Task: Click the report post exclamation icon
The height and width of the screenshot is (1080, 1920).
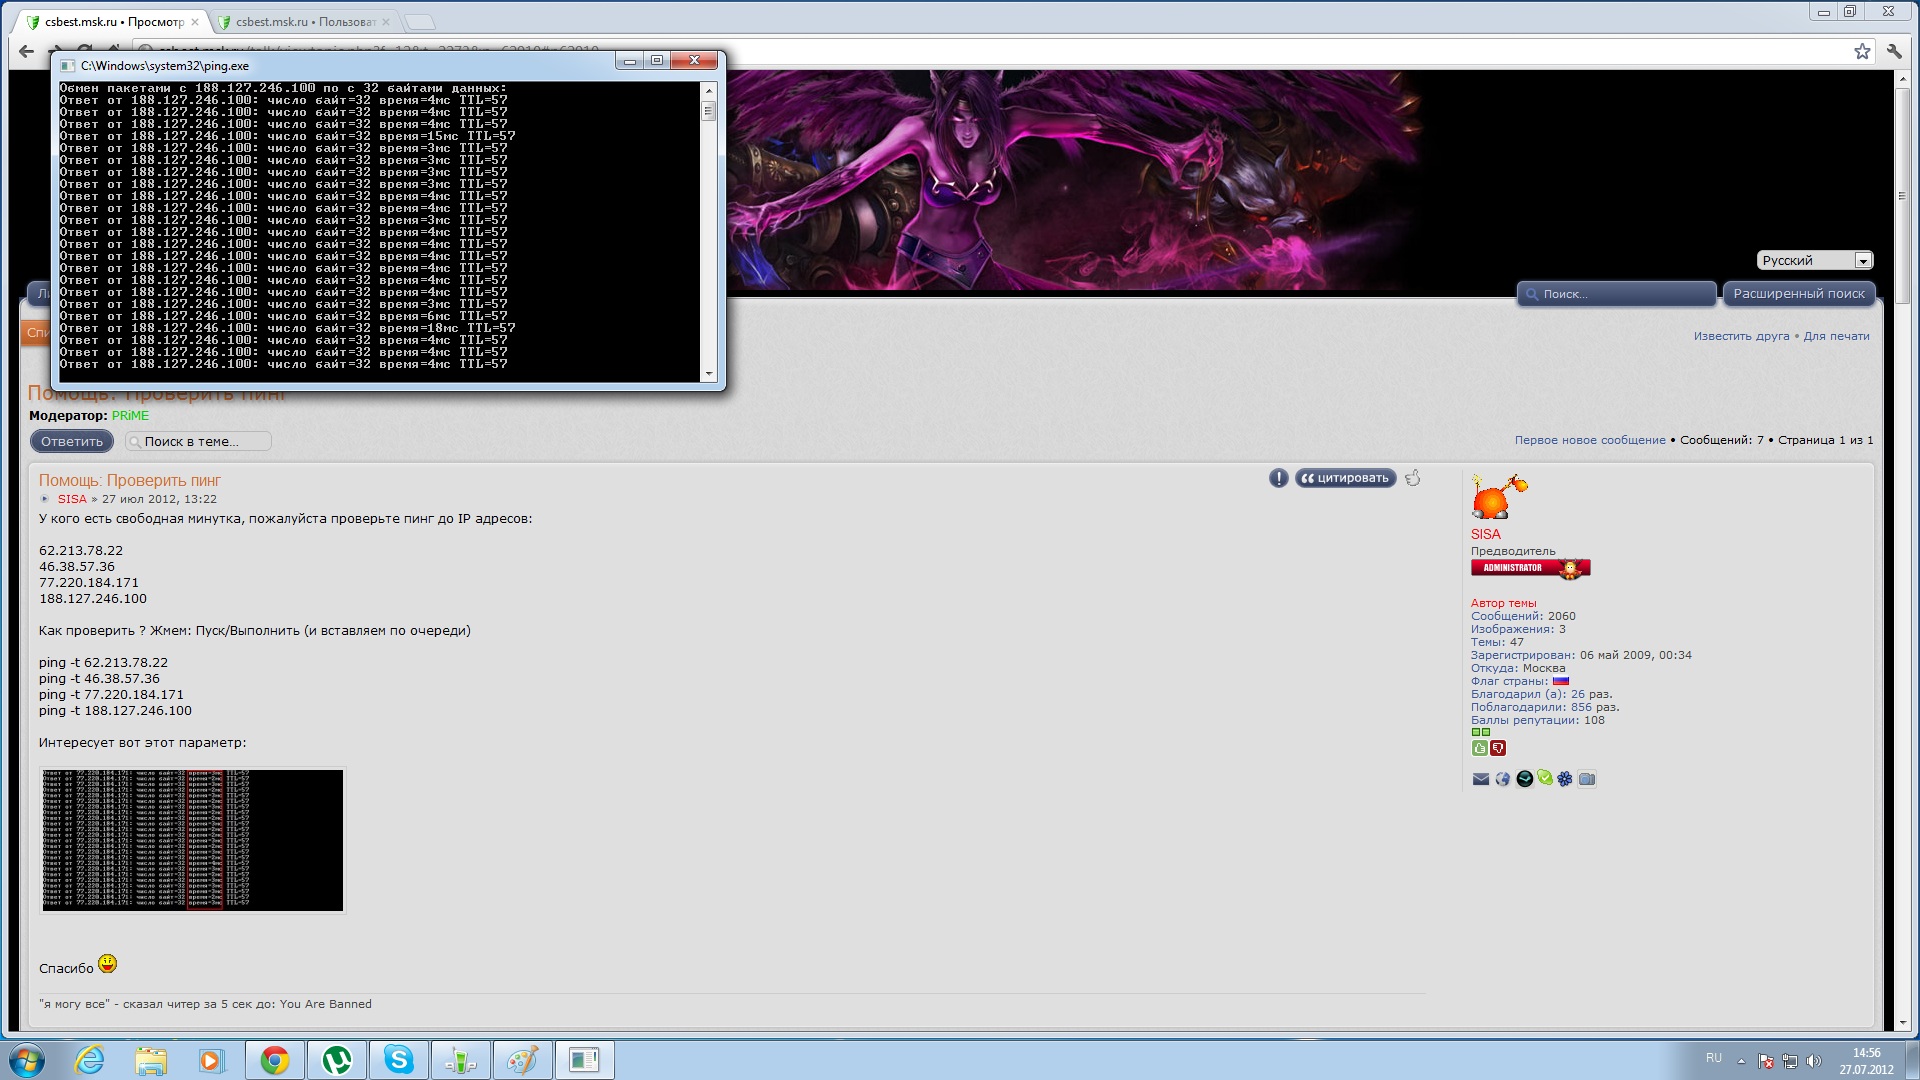Action: pos(1278,478)
